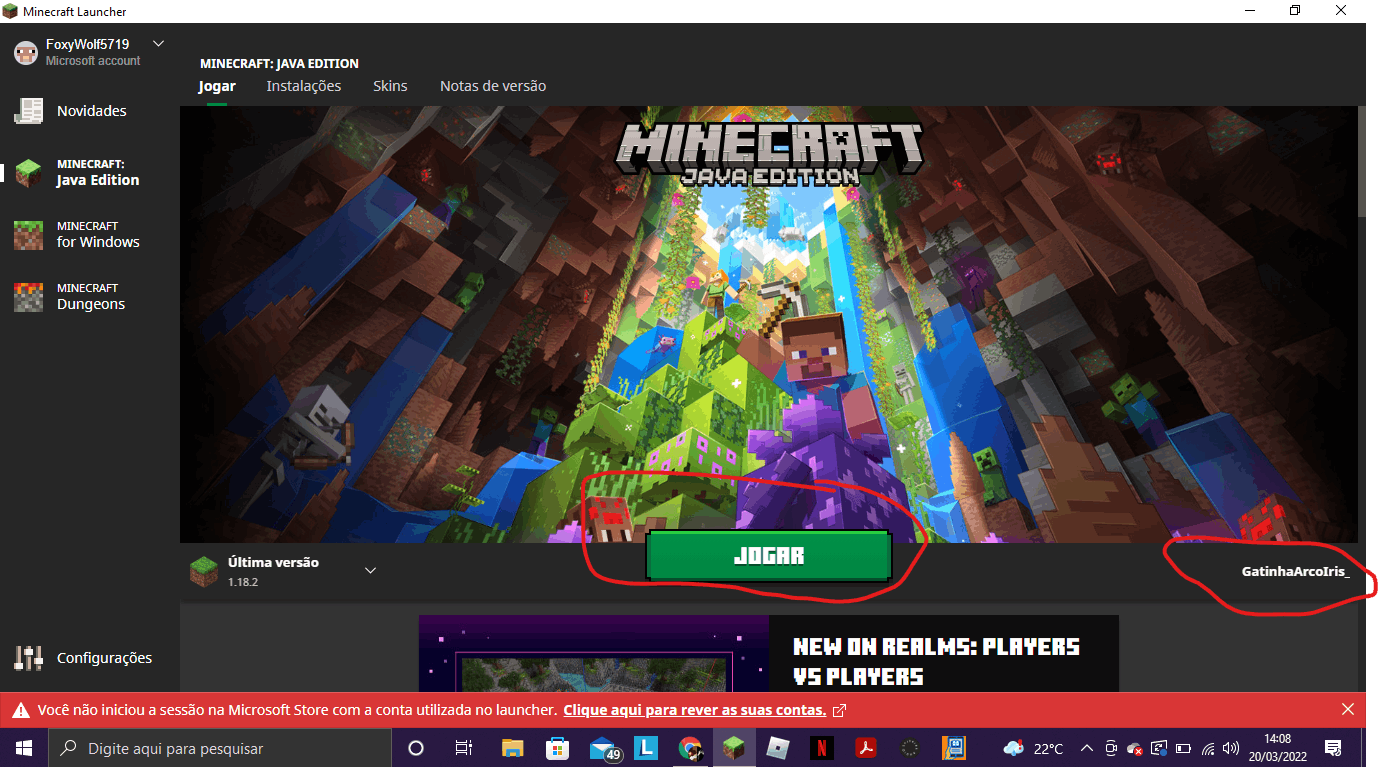Click the warning triangle icon in banner
Image resolution: width=1378 pixels, height=767 pixels.
point(20,711)
